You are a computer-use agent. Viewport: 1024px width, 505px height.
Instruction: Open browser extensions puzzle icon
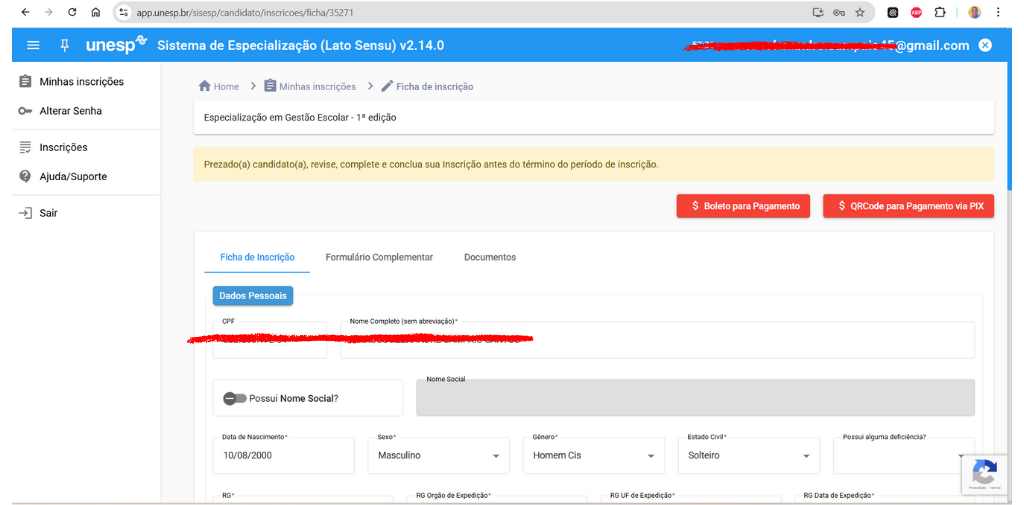point(939,12)
